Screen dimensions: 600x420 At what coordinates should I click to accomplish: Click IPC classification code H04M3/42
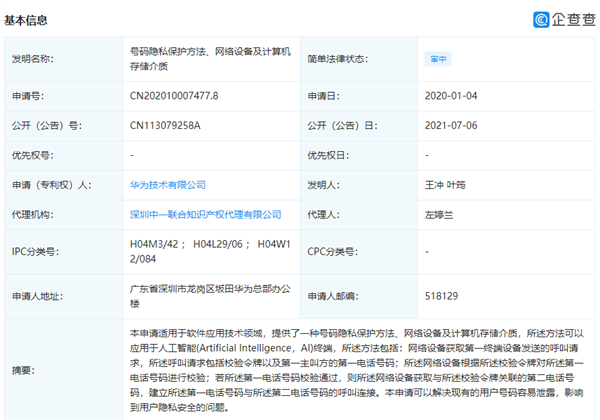(156, 244)
